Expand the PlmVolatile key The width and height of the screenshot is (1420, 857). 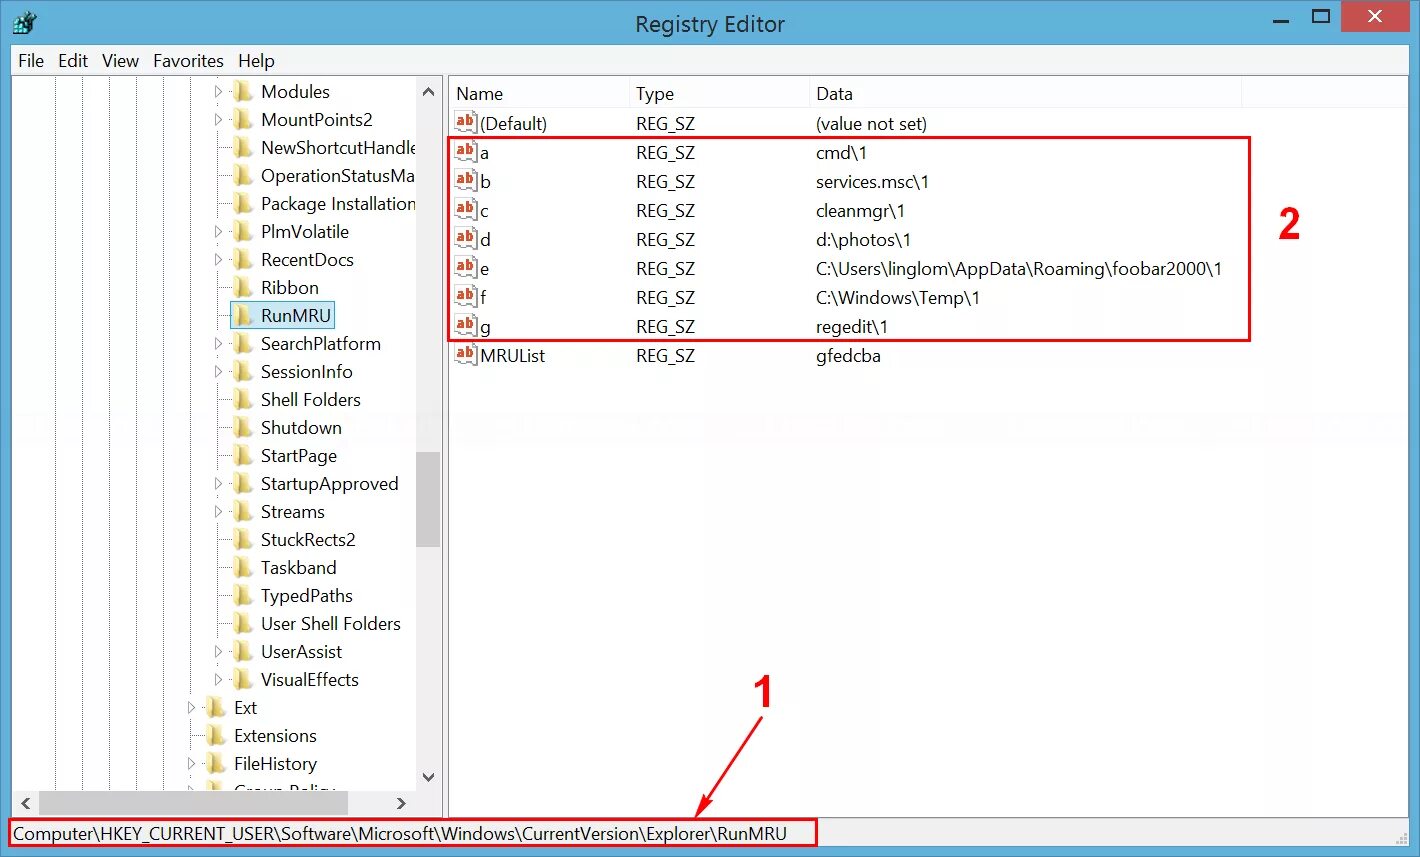click(218, 232)
